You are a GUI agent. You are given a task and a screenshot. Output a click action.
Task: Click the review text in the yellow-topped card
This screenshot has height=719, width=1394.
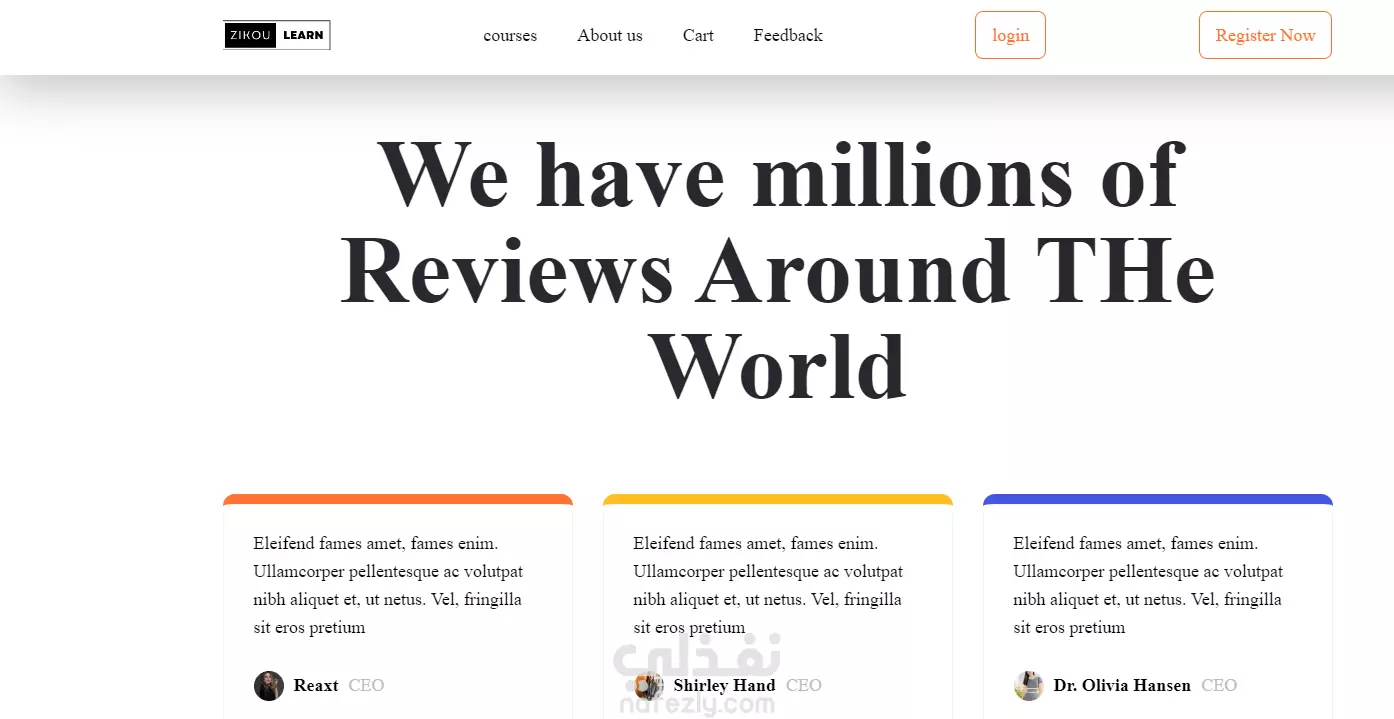tap(768, 586)
